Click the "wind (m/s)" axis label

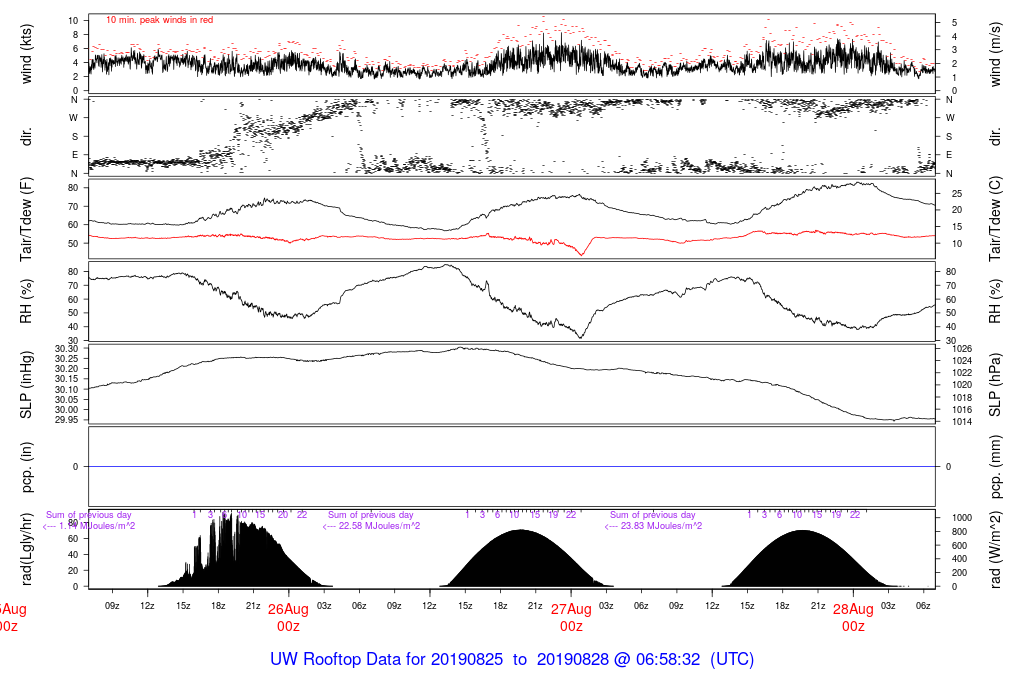click(x=995, y=54)
